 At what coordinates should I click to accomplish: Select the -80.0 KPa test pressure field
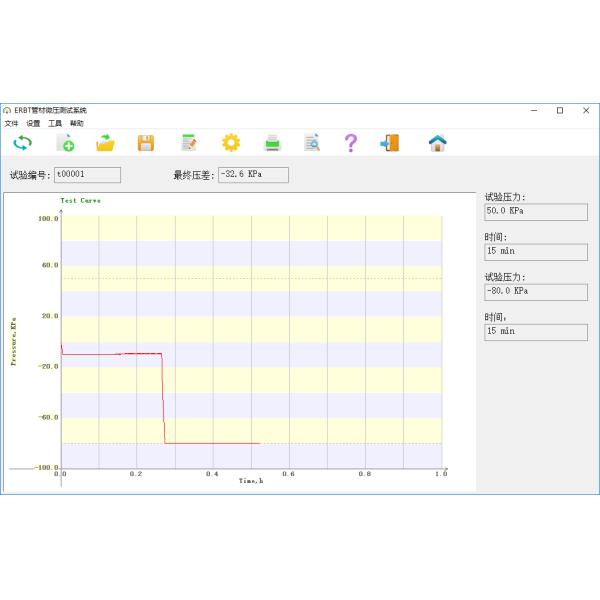point(535,291)
